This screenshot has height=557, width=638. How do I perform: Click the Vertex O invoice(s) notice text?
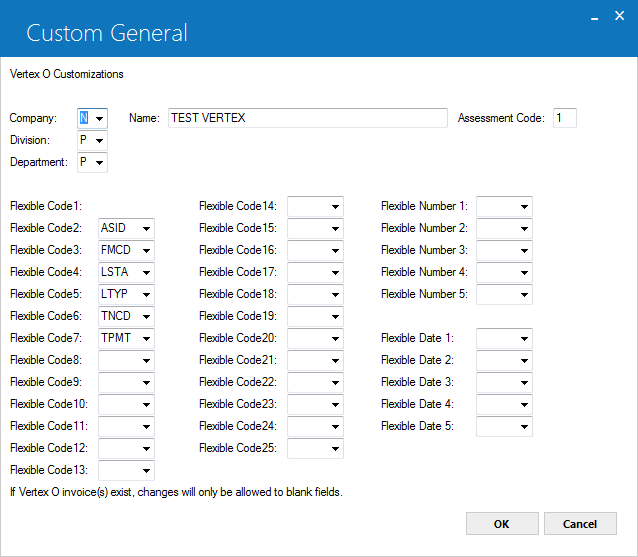[x=176, y=492]
